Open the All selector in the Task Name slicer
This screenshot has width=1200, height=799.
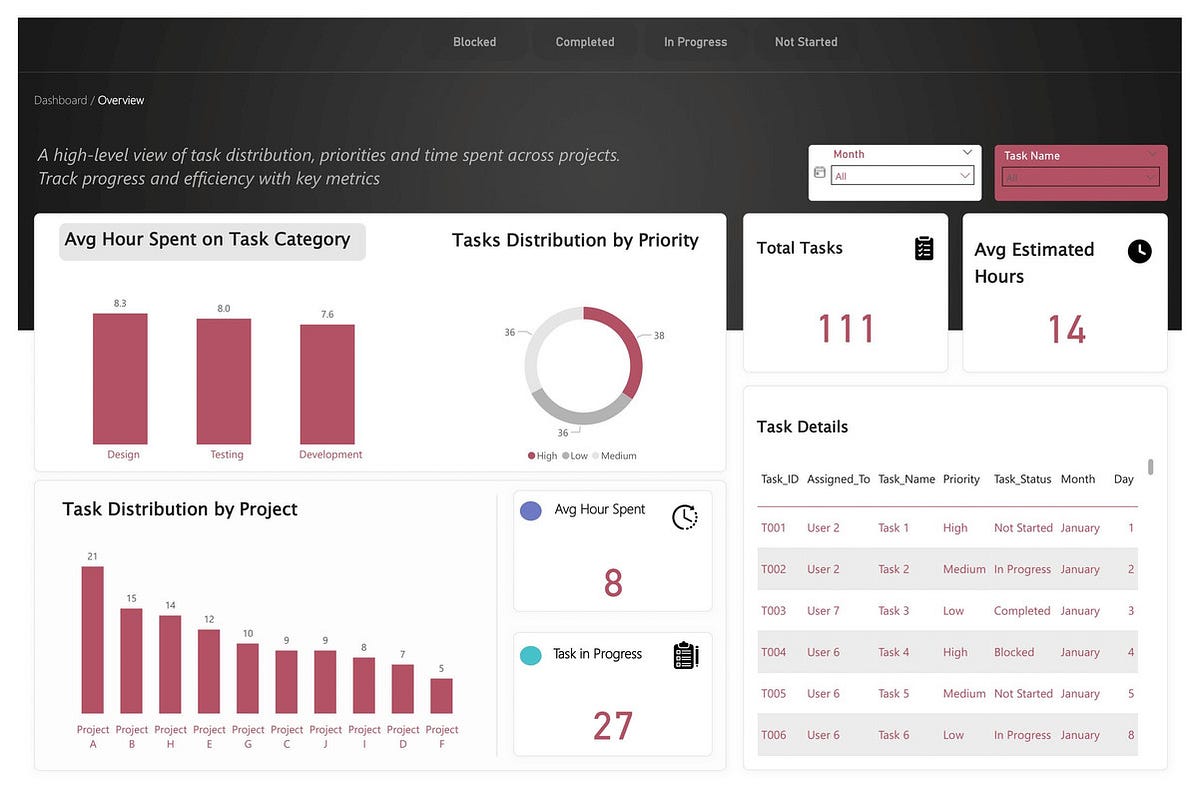(x=1078, y=176)
